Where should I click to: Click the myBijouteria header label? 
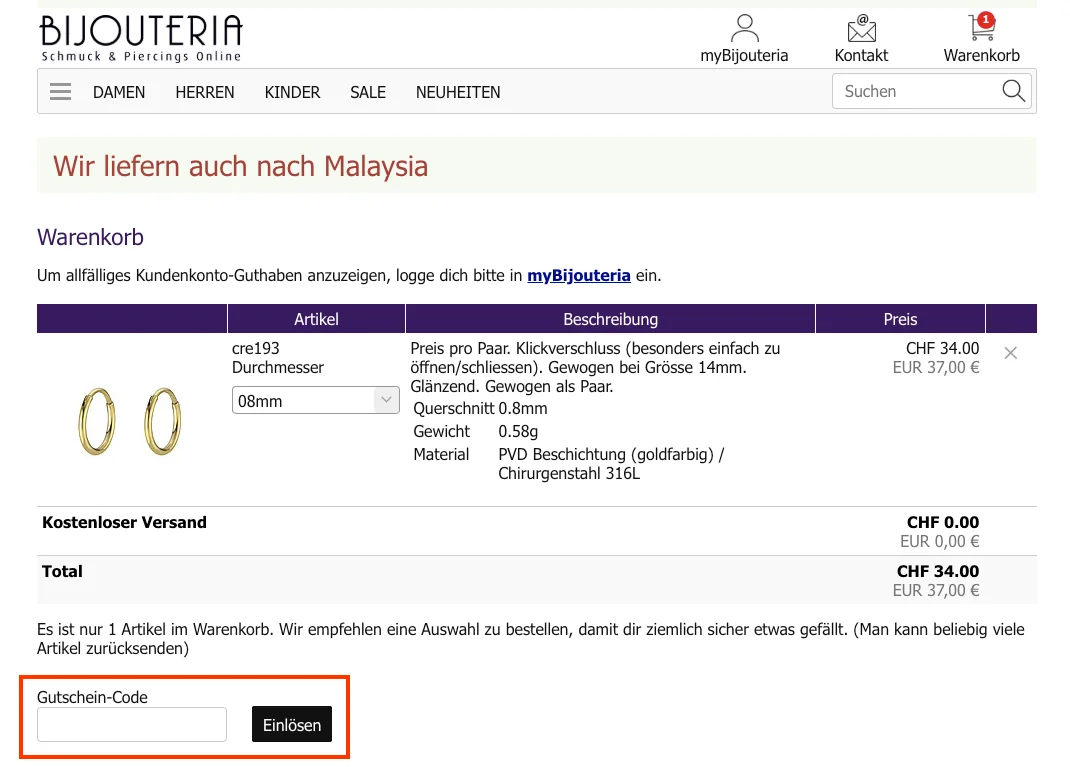744,56
